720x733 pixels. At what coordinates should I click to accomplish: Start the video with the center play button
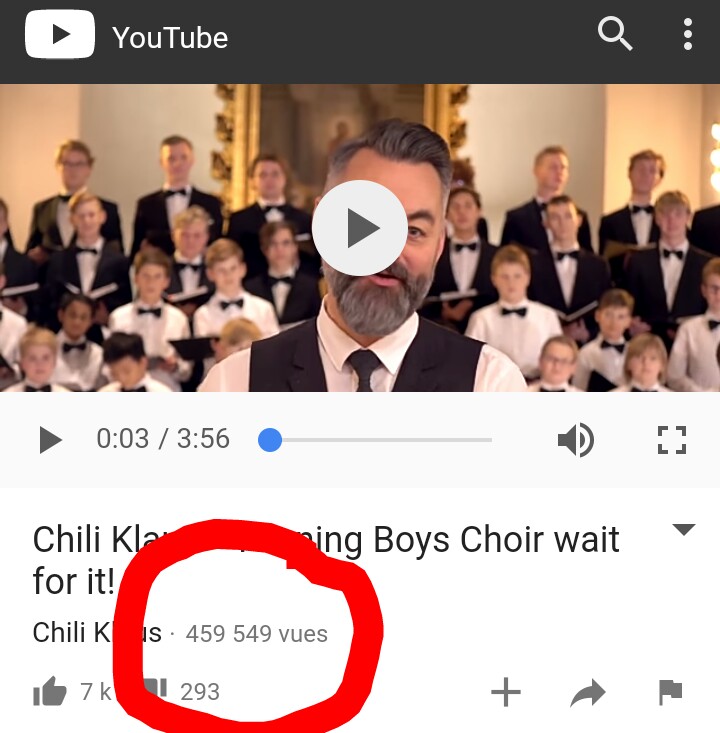359,228
